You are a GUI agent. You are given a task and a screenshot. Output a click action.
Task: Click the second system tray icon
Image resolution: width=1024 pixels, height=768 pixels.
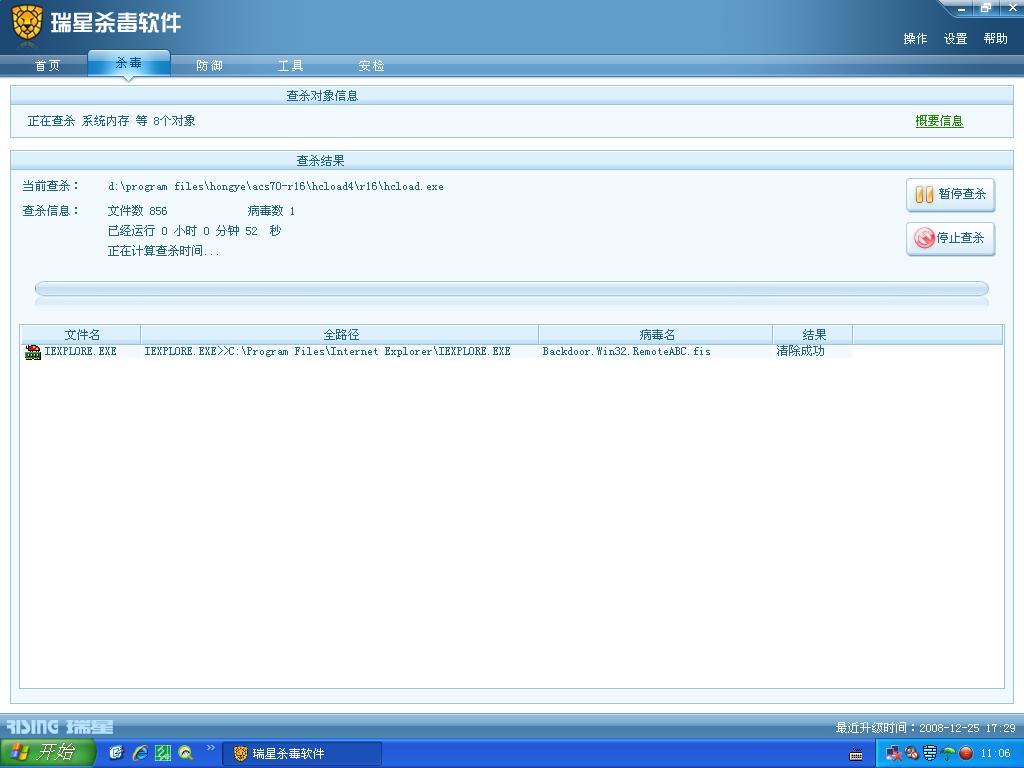(x=912, y=754)
